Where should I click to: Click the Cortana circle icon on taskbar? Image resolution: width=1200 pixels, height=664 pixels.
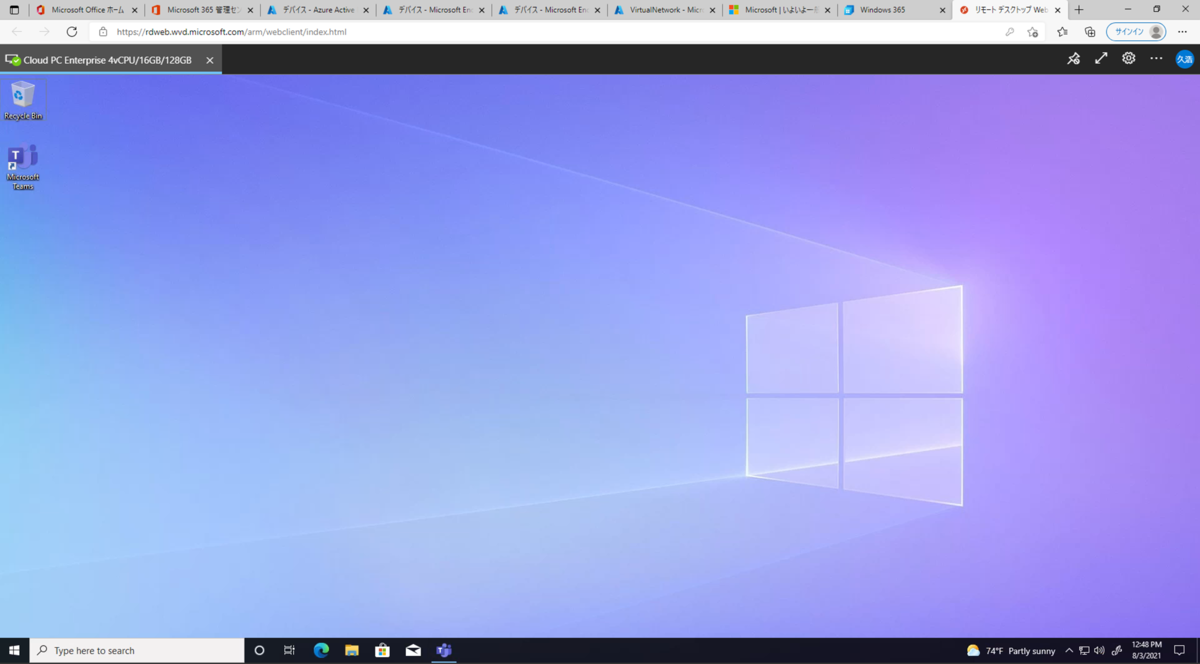coord(259,650)
